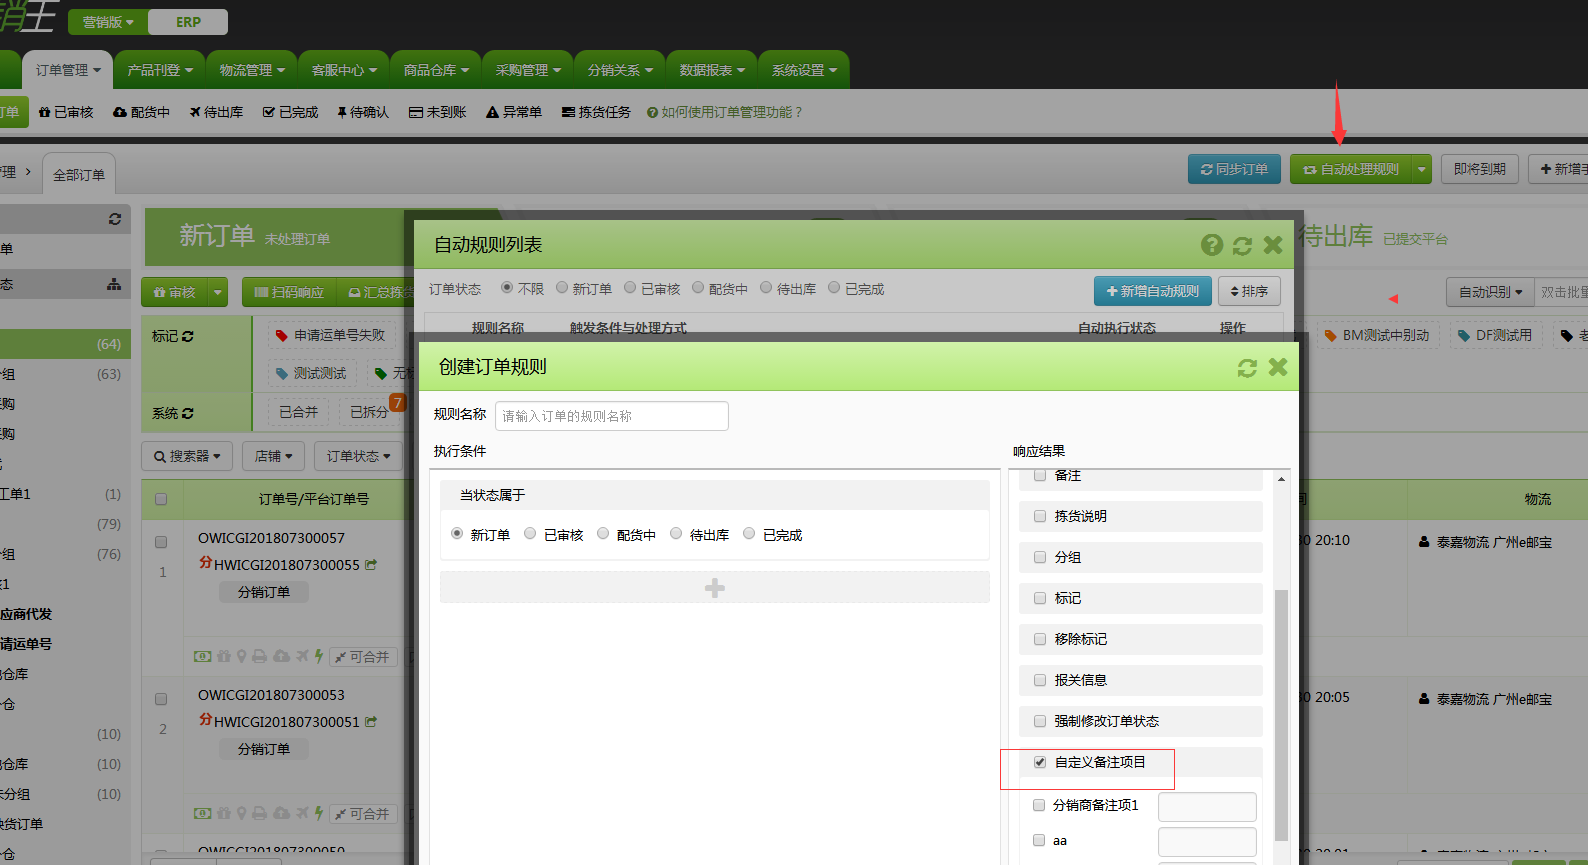Viewport: 1588px width, 865px height.
Task: Uncheck 自定义备注项目 option
Action: pyautogui.click(x=1040, y=762)
